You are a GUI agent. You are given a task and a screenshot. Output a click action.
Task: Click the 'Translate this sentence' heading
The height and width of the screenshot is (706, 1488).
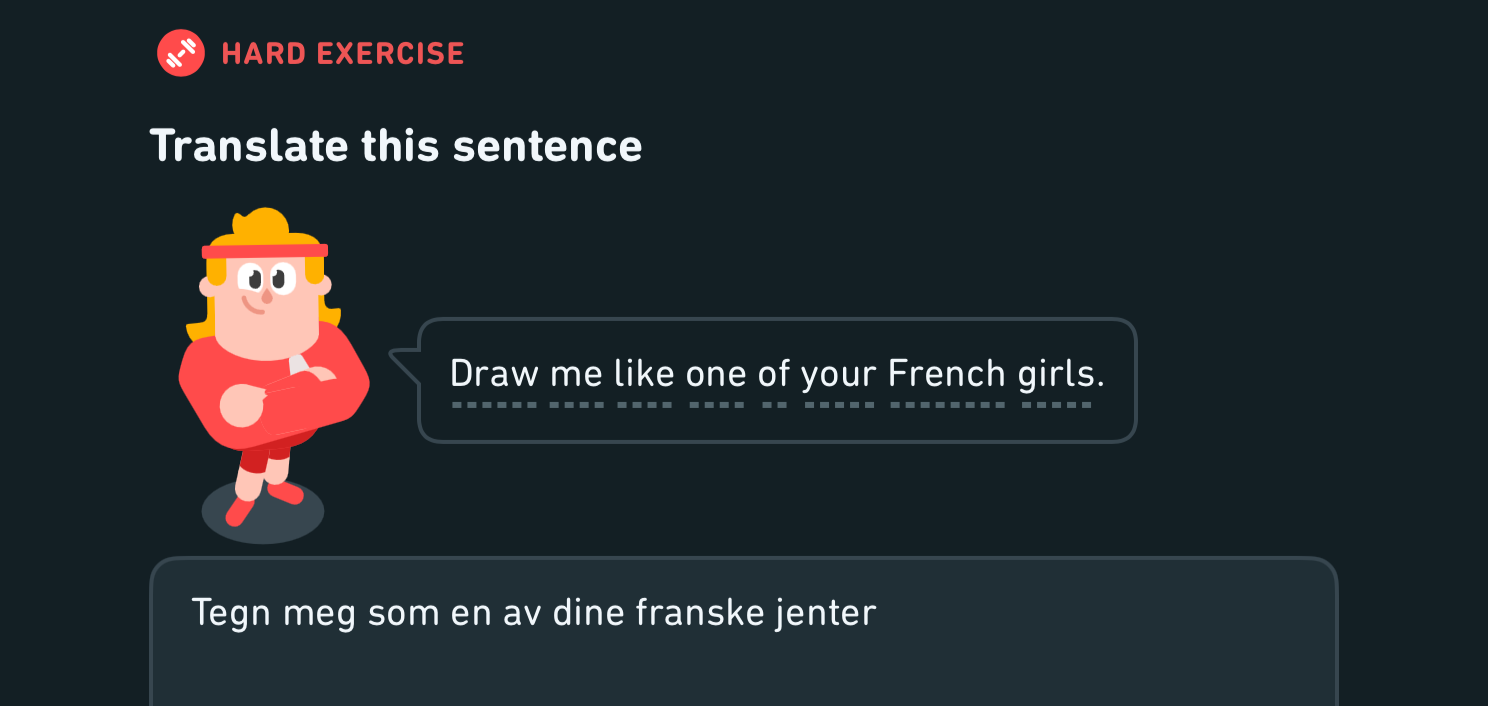click(x=396, y=146)
